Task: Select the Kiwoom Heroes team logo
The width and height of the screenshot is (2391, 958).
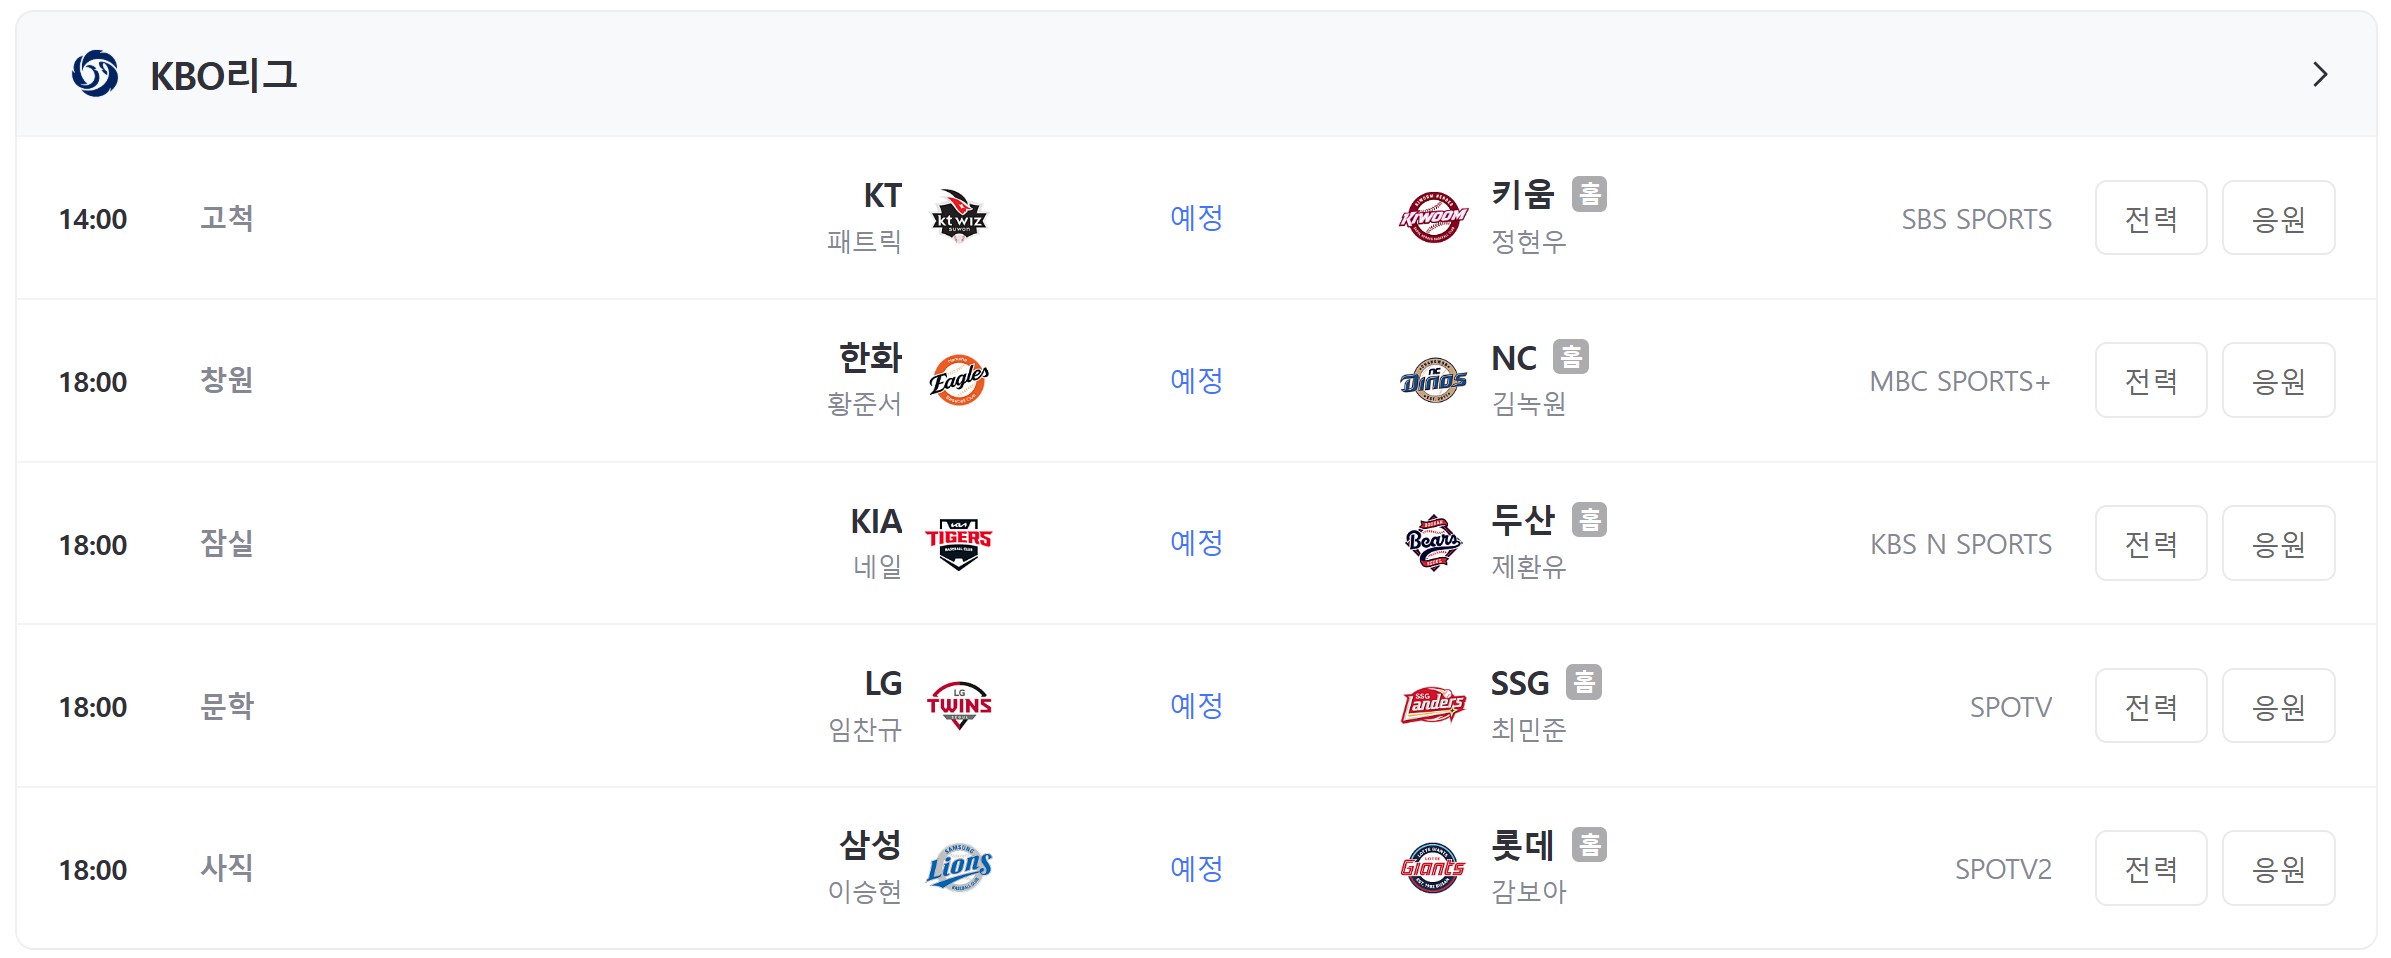Action: tap(1433, 217)
